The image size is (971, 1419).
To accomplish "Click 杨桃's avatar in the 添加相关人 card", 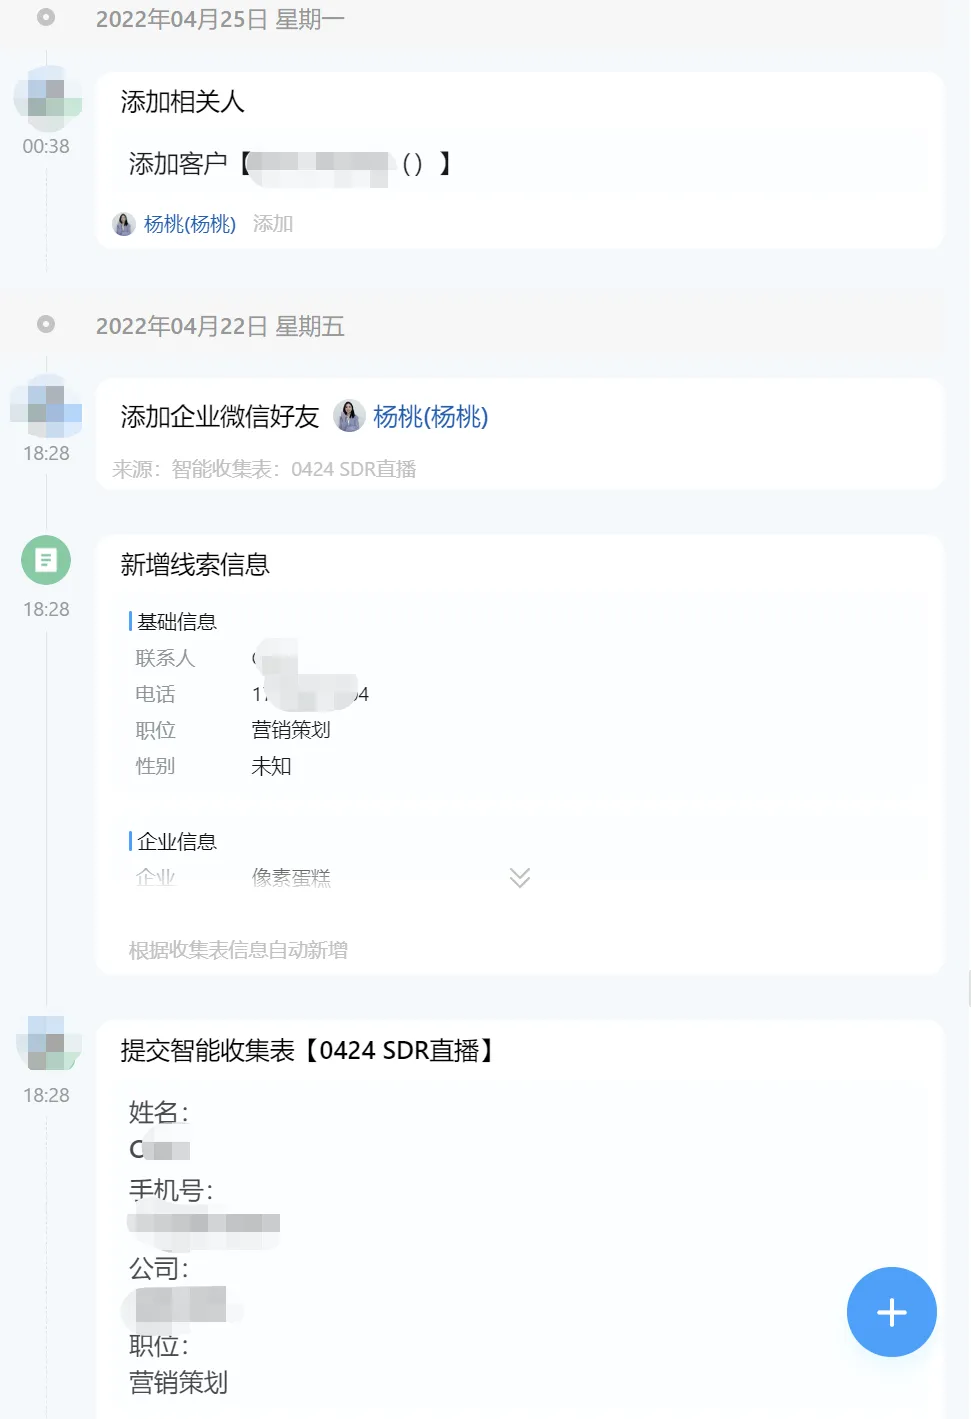I will tap(123, 224).
